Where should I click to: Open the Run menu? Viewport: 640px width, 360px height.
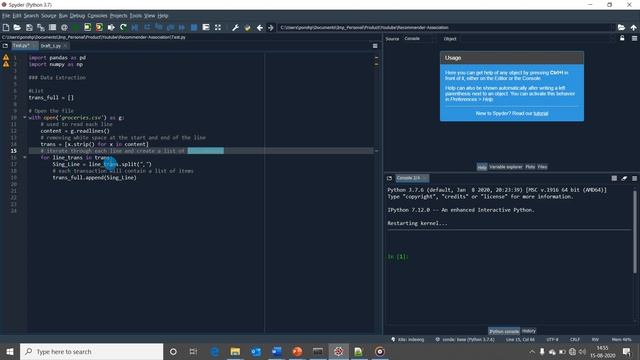click(63, 16)
